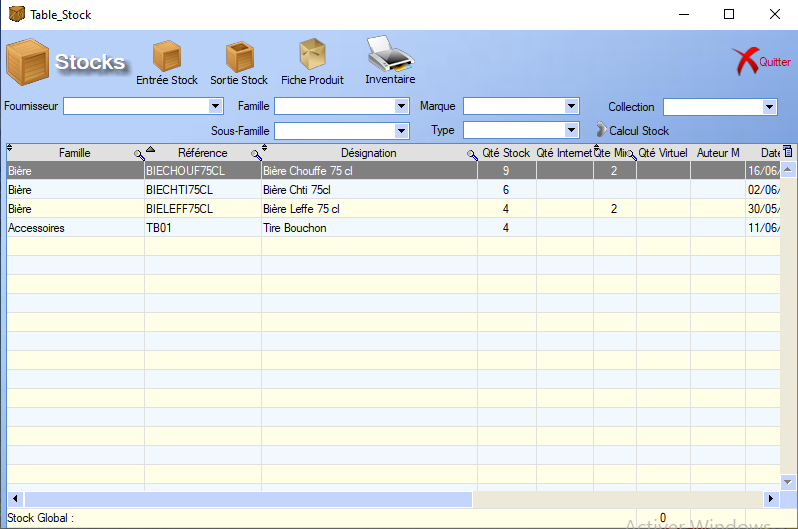
Task: Select the Bière Leffe 75 cl row
Action: click(x=300, y=209)
